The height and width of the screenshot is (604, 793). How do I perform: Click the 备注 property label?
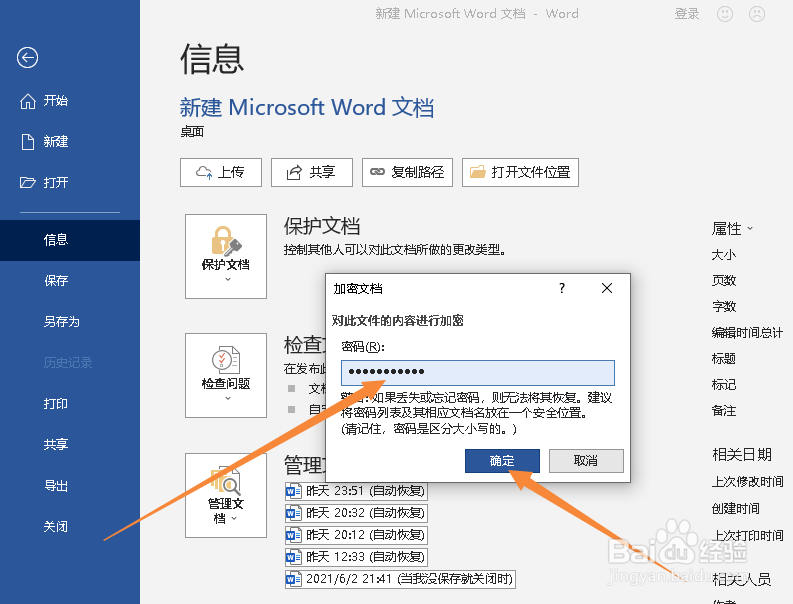(724, 411)
